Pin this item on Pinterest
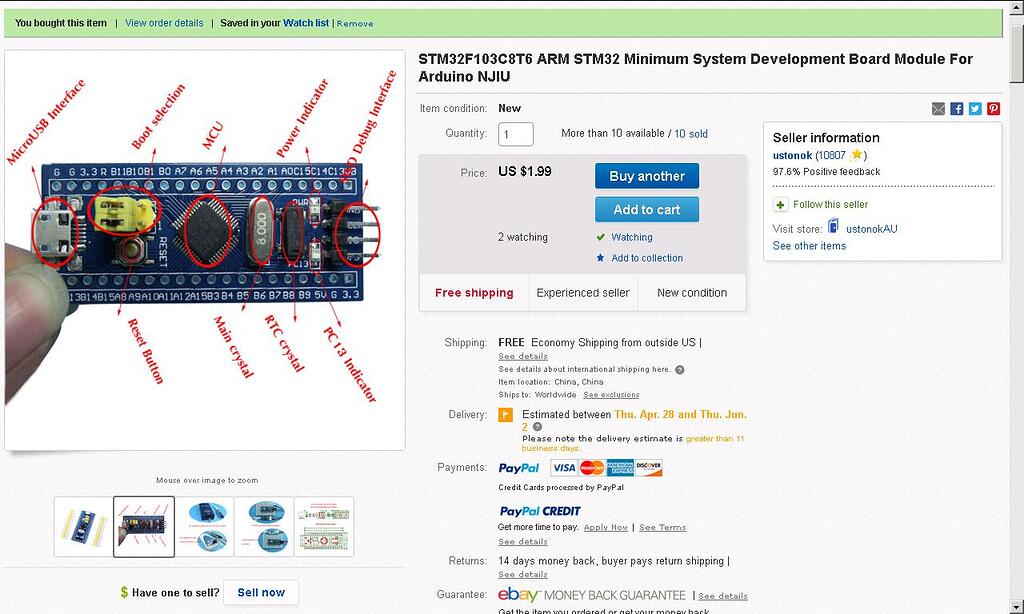The height and width of the screenshot is (614, 1024). (993, 109)
